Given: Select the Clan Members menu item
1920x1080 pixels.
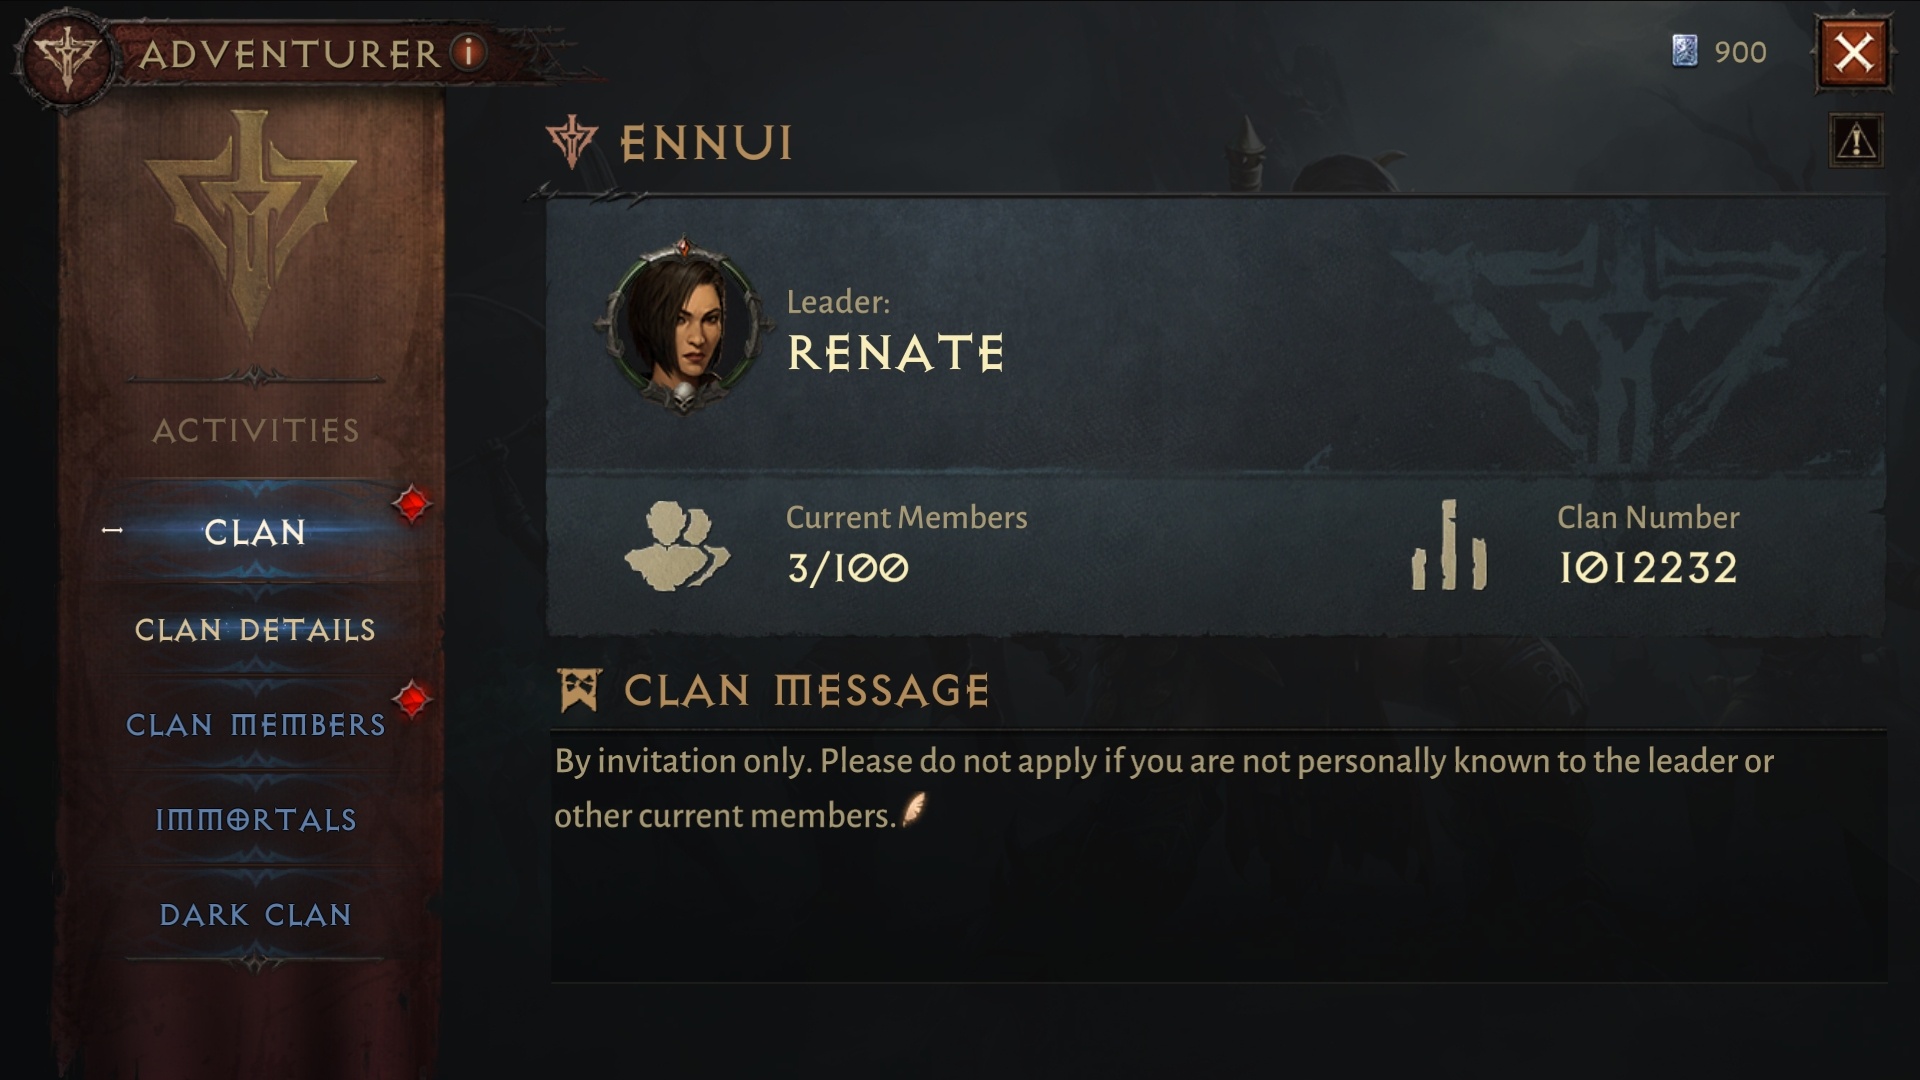Looking at the screenshot, I should pos(255,724).
